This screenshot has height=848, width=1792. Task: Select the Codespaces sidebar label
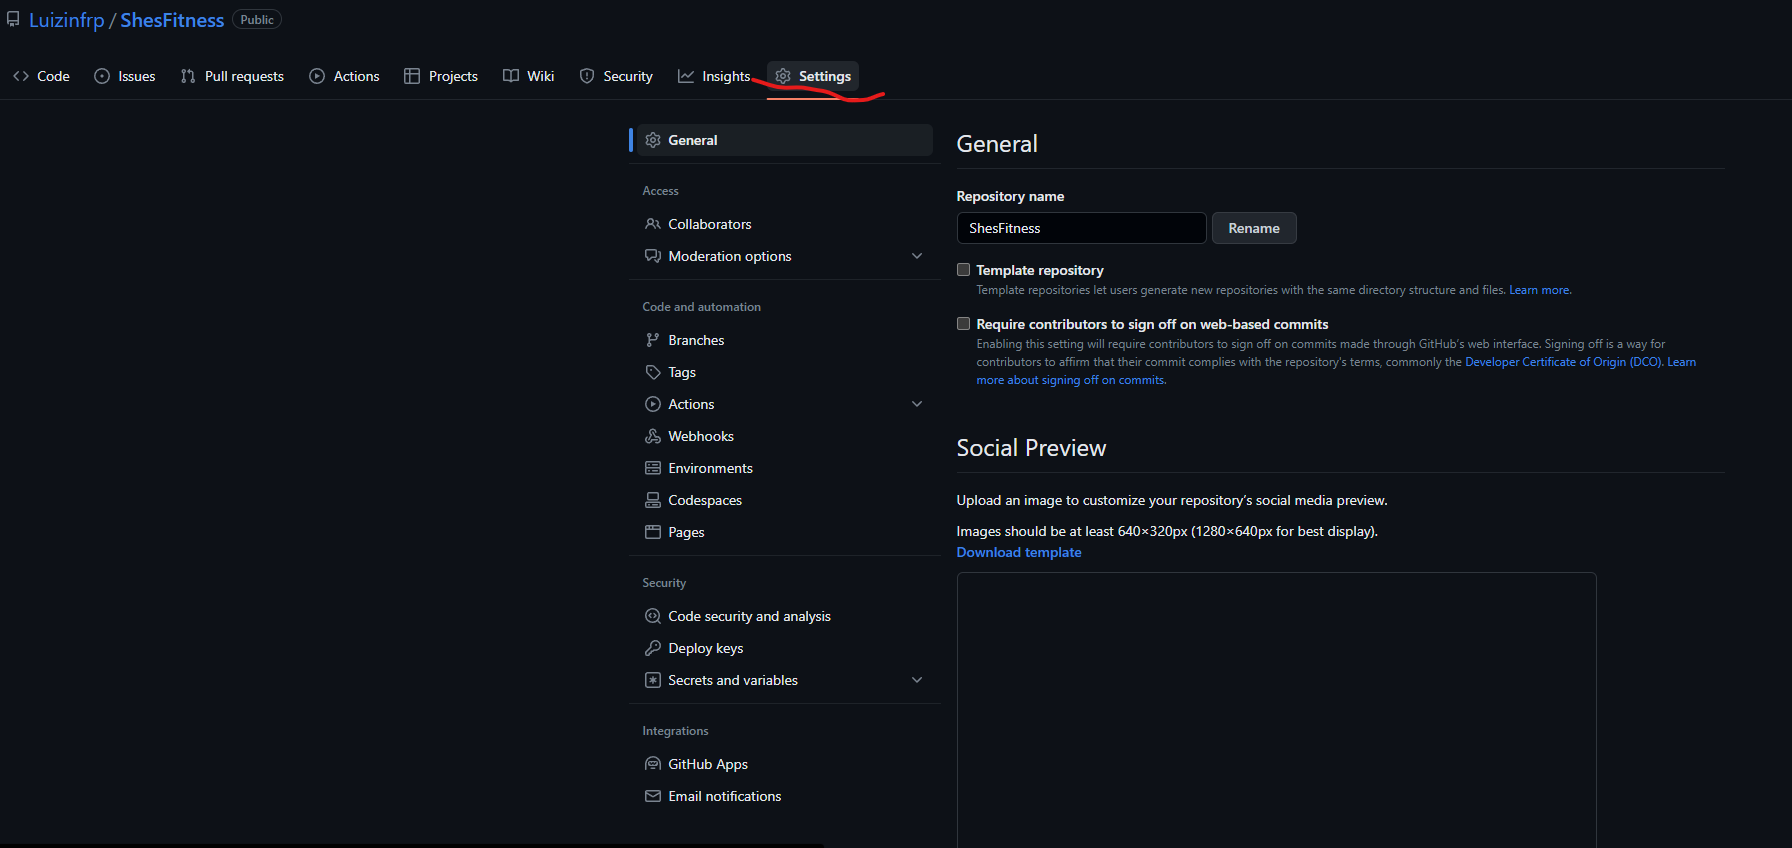click(705, 500)
